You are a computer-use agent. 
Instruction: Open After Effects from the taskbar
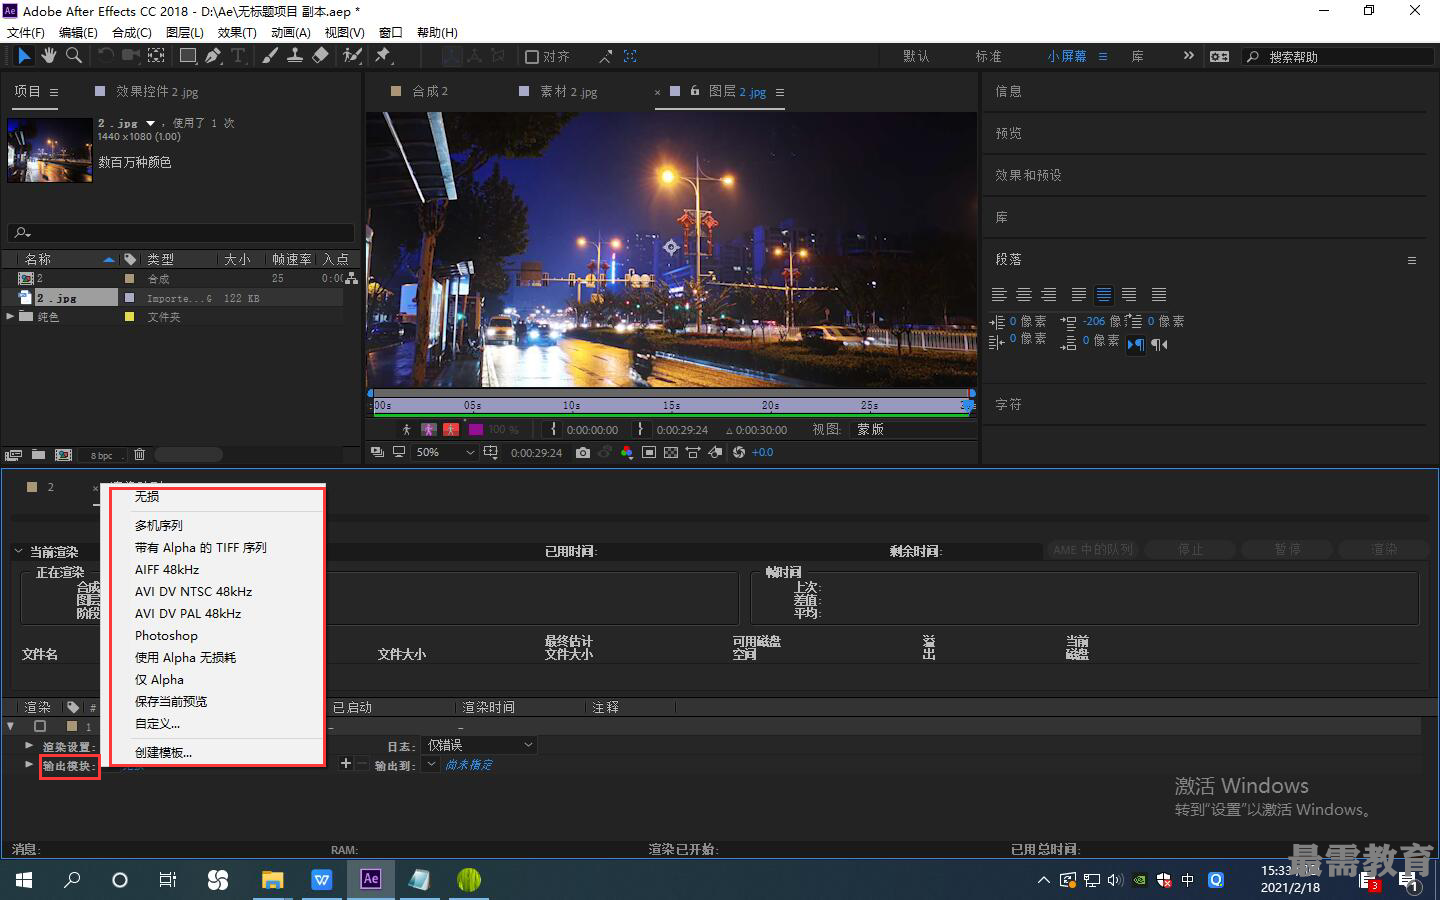(371, 879)
